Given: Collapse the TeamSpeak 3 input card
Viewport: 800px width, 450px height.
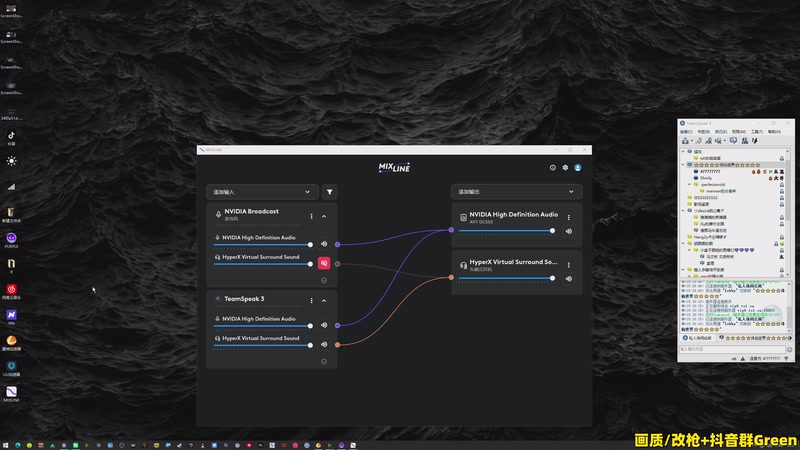Looking at the screenshot, I should (324, 301).
